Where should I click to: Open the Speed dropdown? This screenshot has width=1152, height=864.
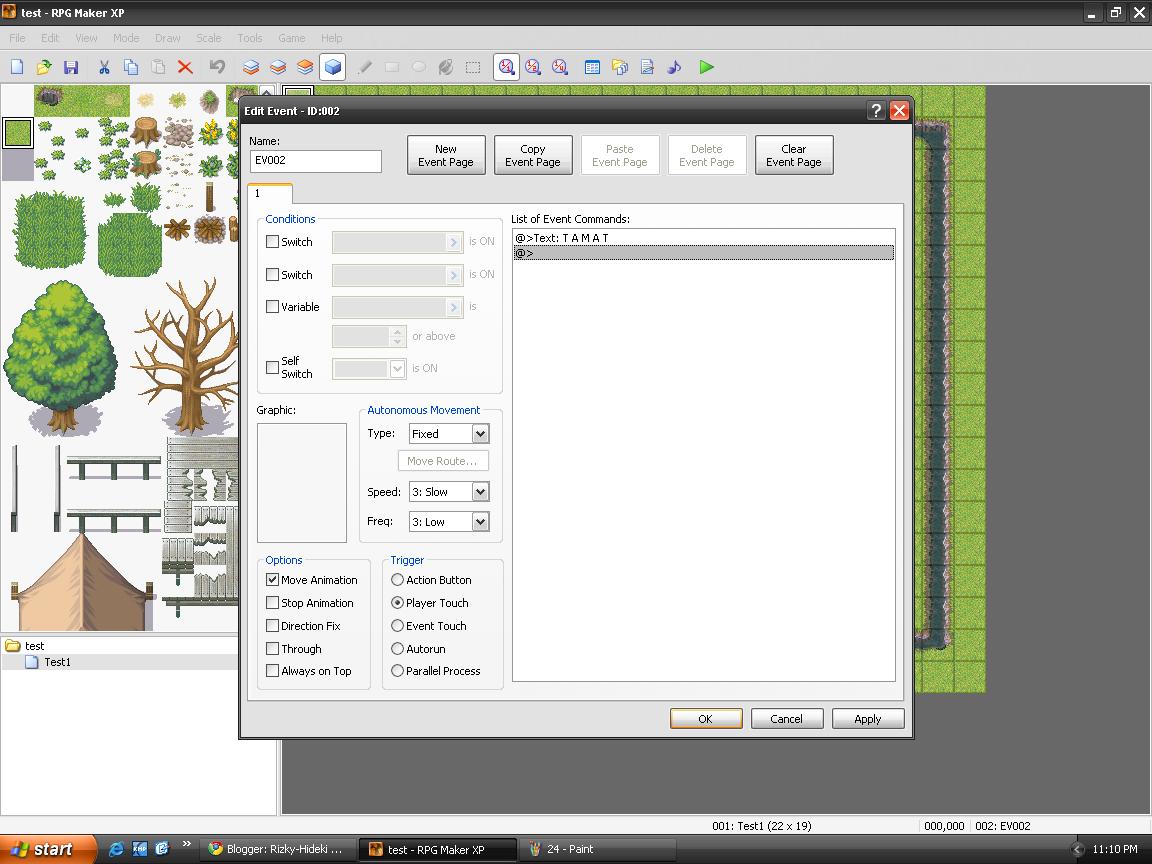pyautogui.click(x=480, y=492)
